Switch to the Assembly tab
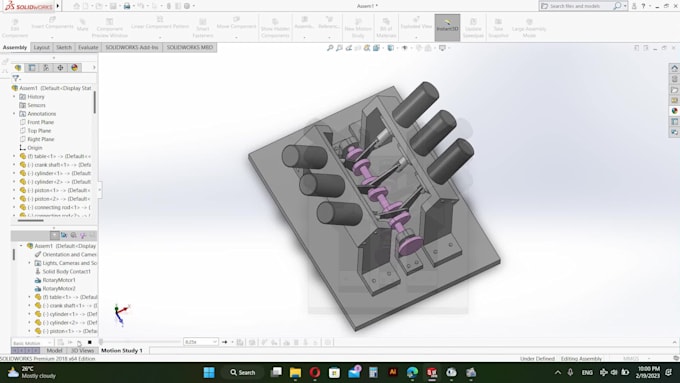 [x=15, y=47]
